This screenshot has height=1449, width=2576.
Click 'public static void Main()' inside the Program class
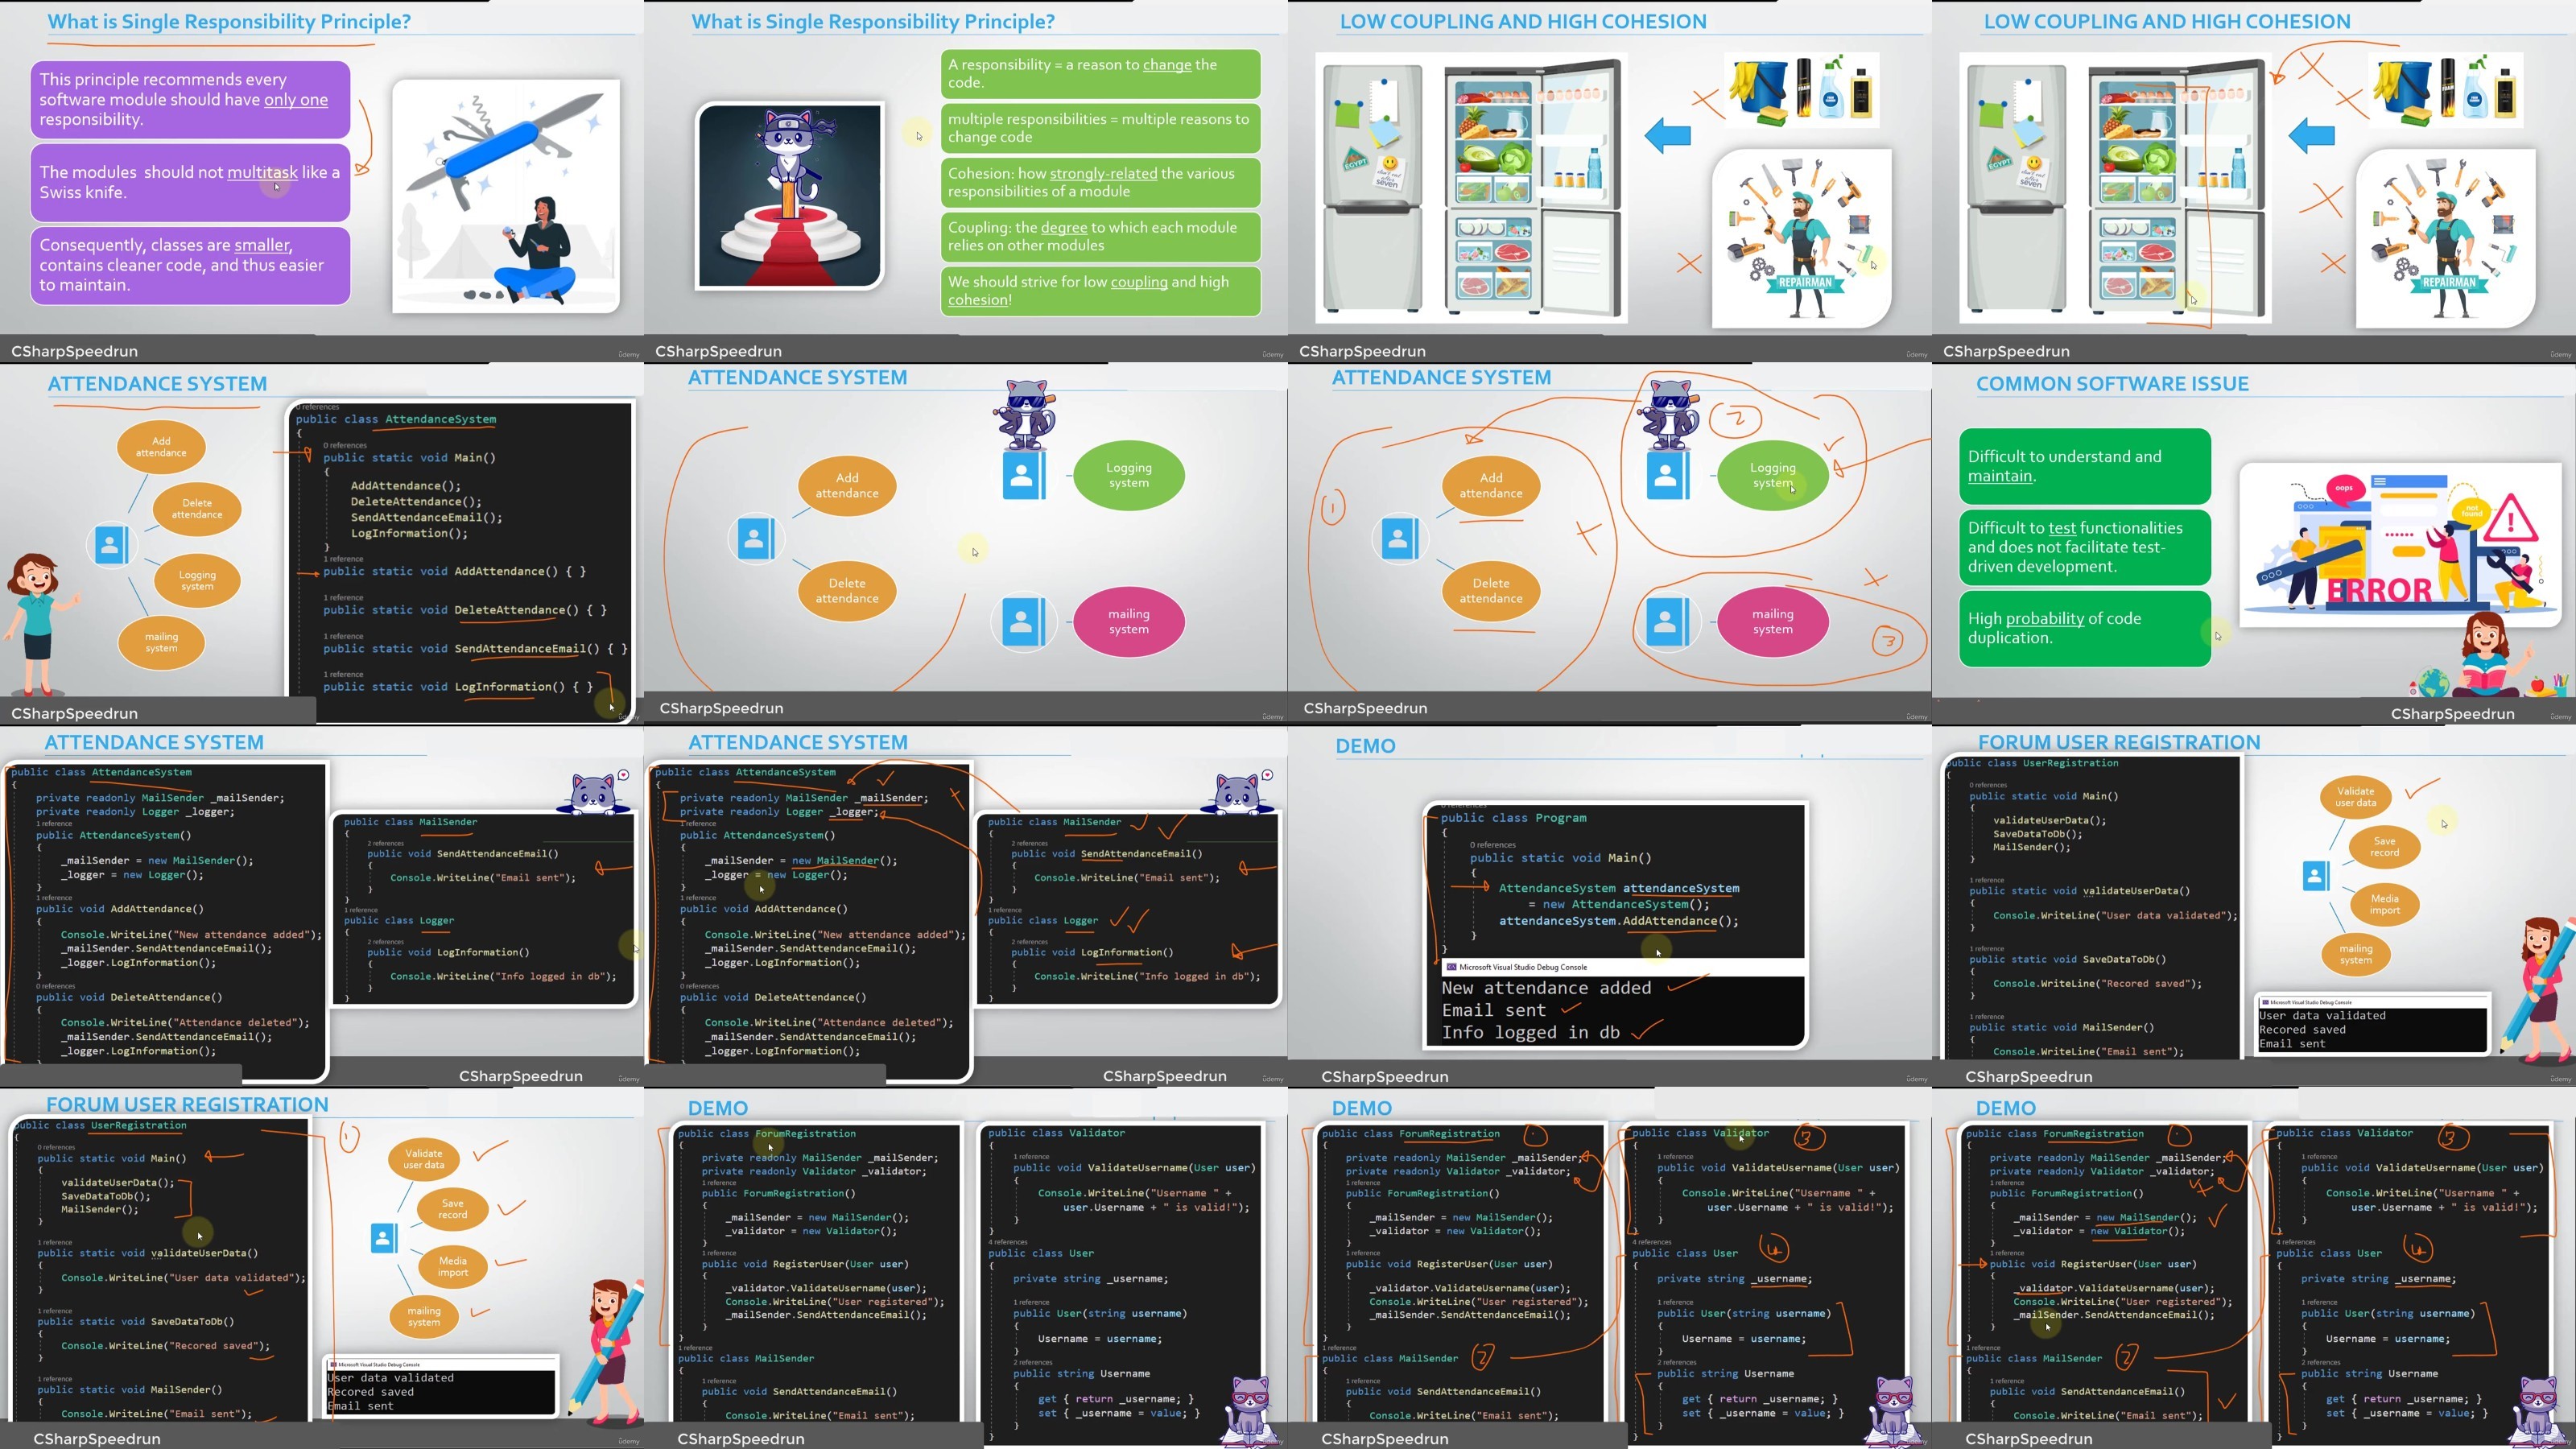1560,858
